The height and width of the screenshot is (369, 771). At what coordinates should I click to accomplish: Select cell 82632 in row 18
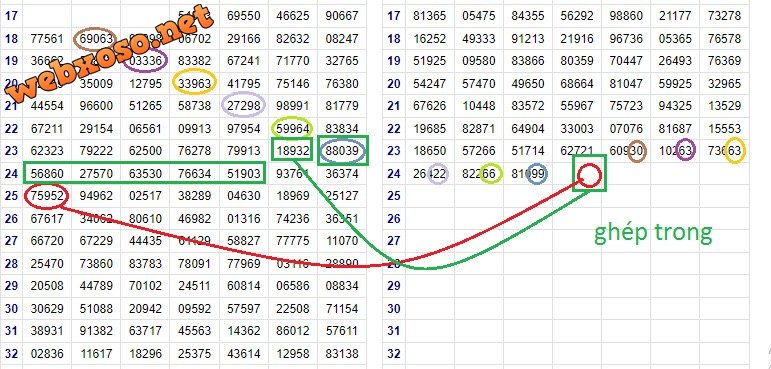click(293, 38)
